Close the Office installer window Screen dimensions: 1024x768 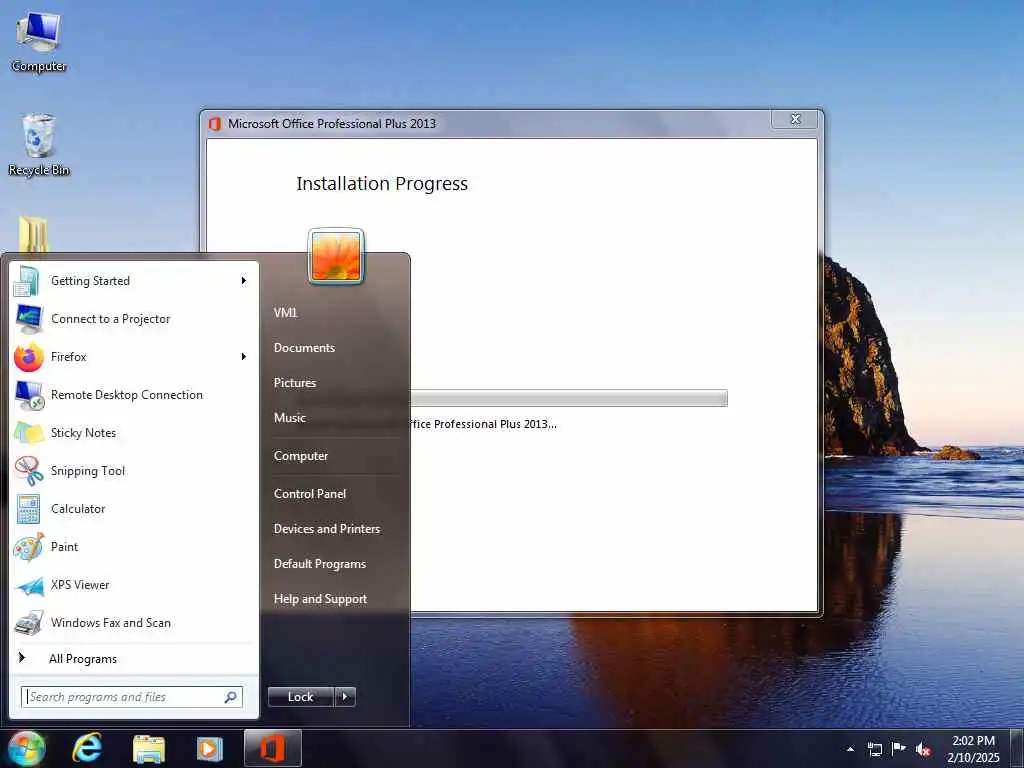coord(795,119)
